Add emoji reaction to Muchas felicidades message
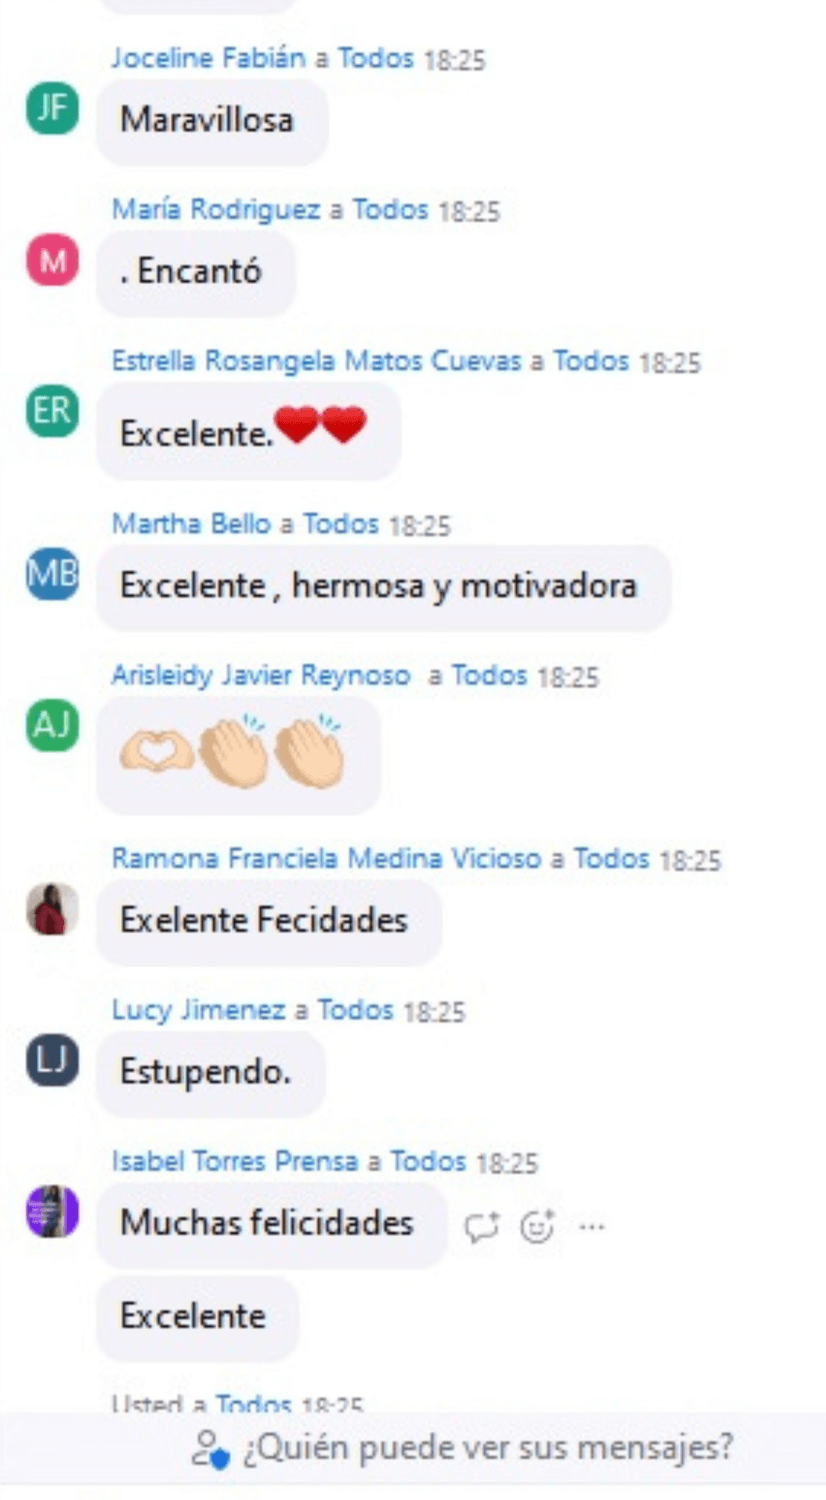826x1500 pixels. click(x=538, y=1226)
